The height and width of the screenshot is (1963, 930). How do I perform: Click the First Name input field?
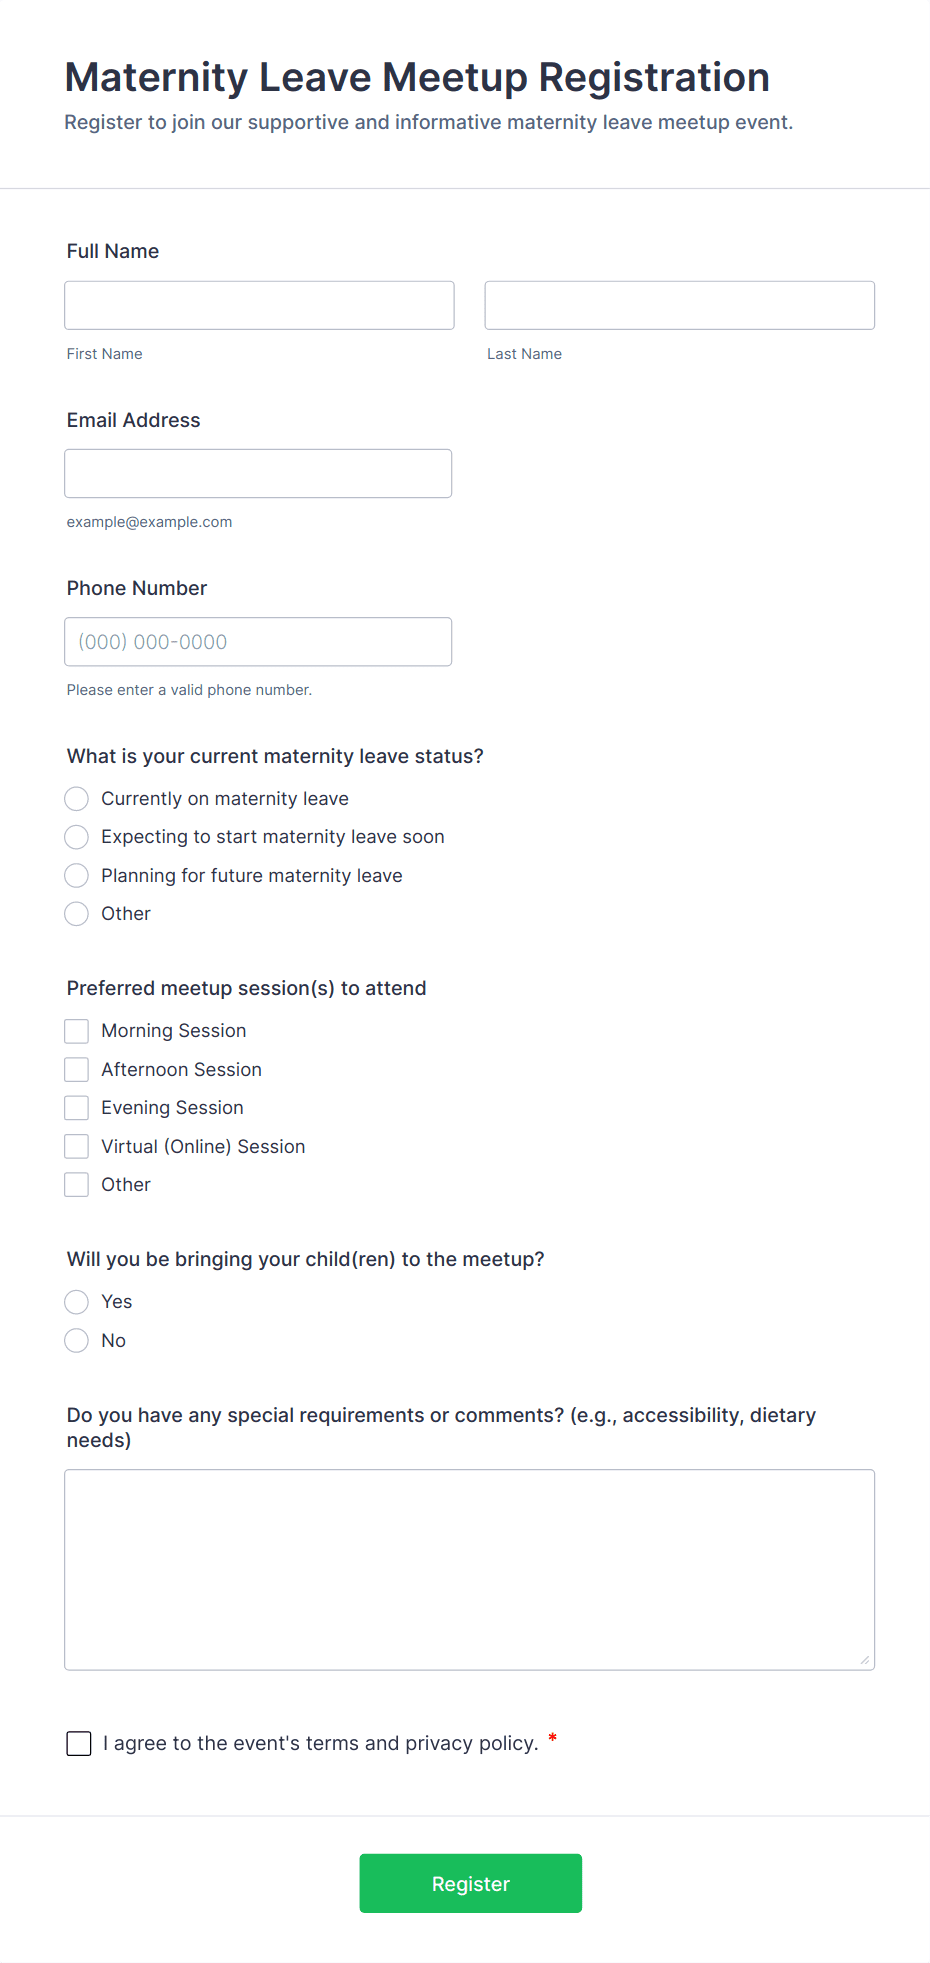tap(259, 305)
